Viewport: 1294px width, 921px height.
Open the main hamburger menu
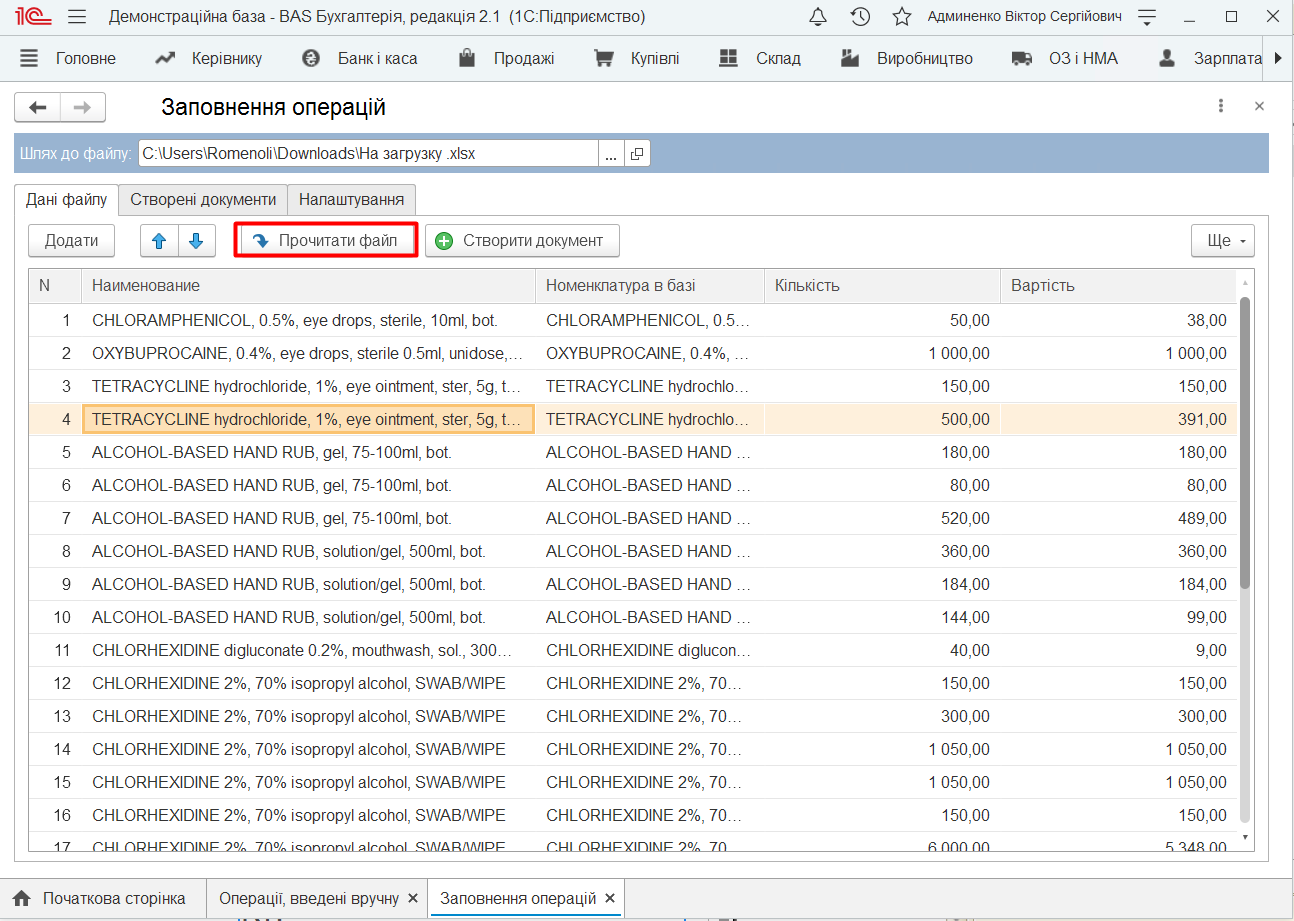coord(77,17)
